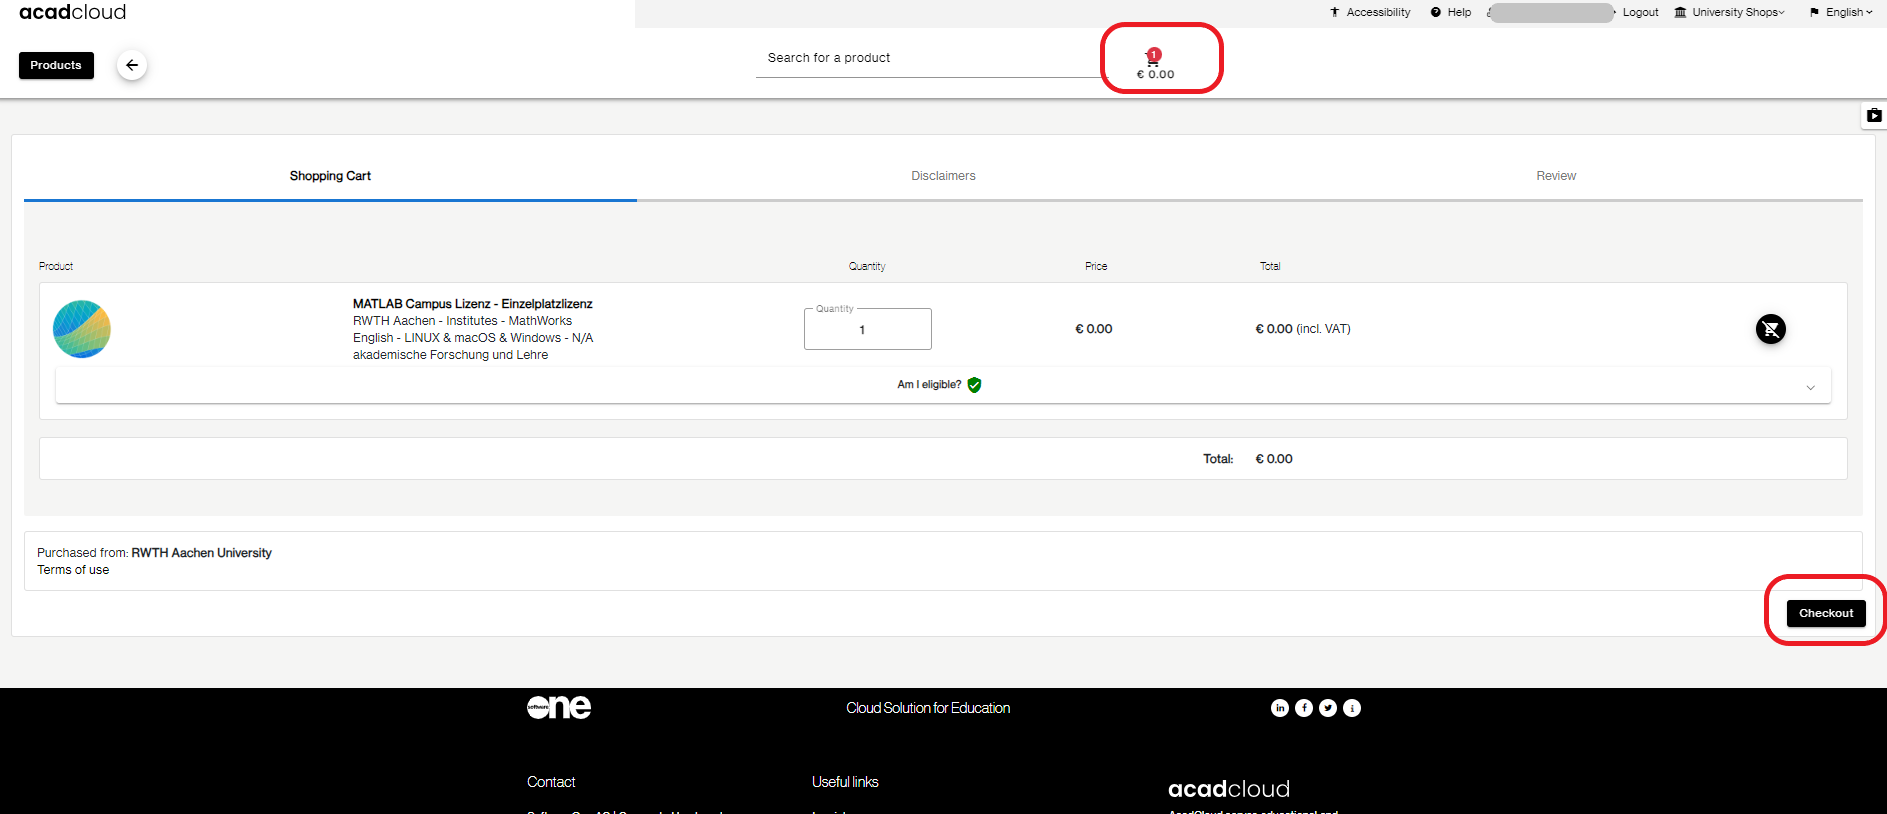Open the LinkedIn icon in the footer

pyautogui.click(x=1280, y=708)
